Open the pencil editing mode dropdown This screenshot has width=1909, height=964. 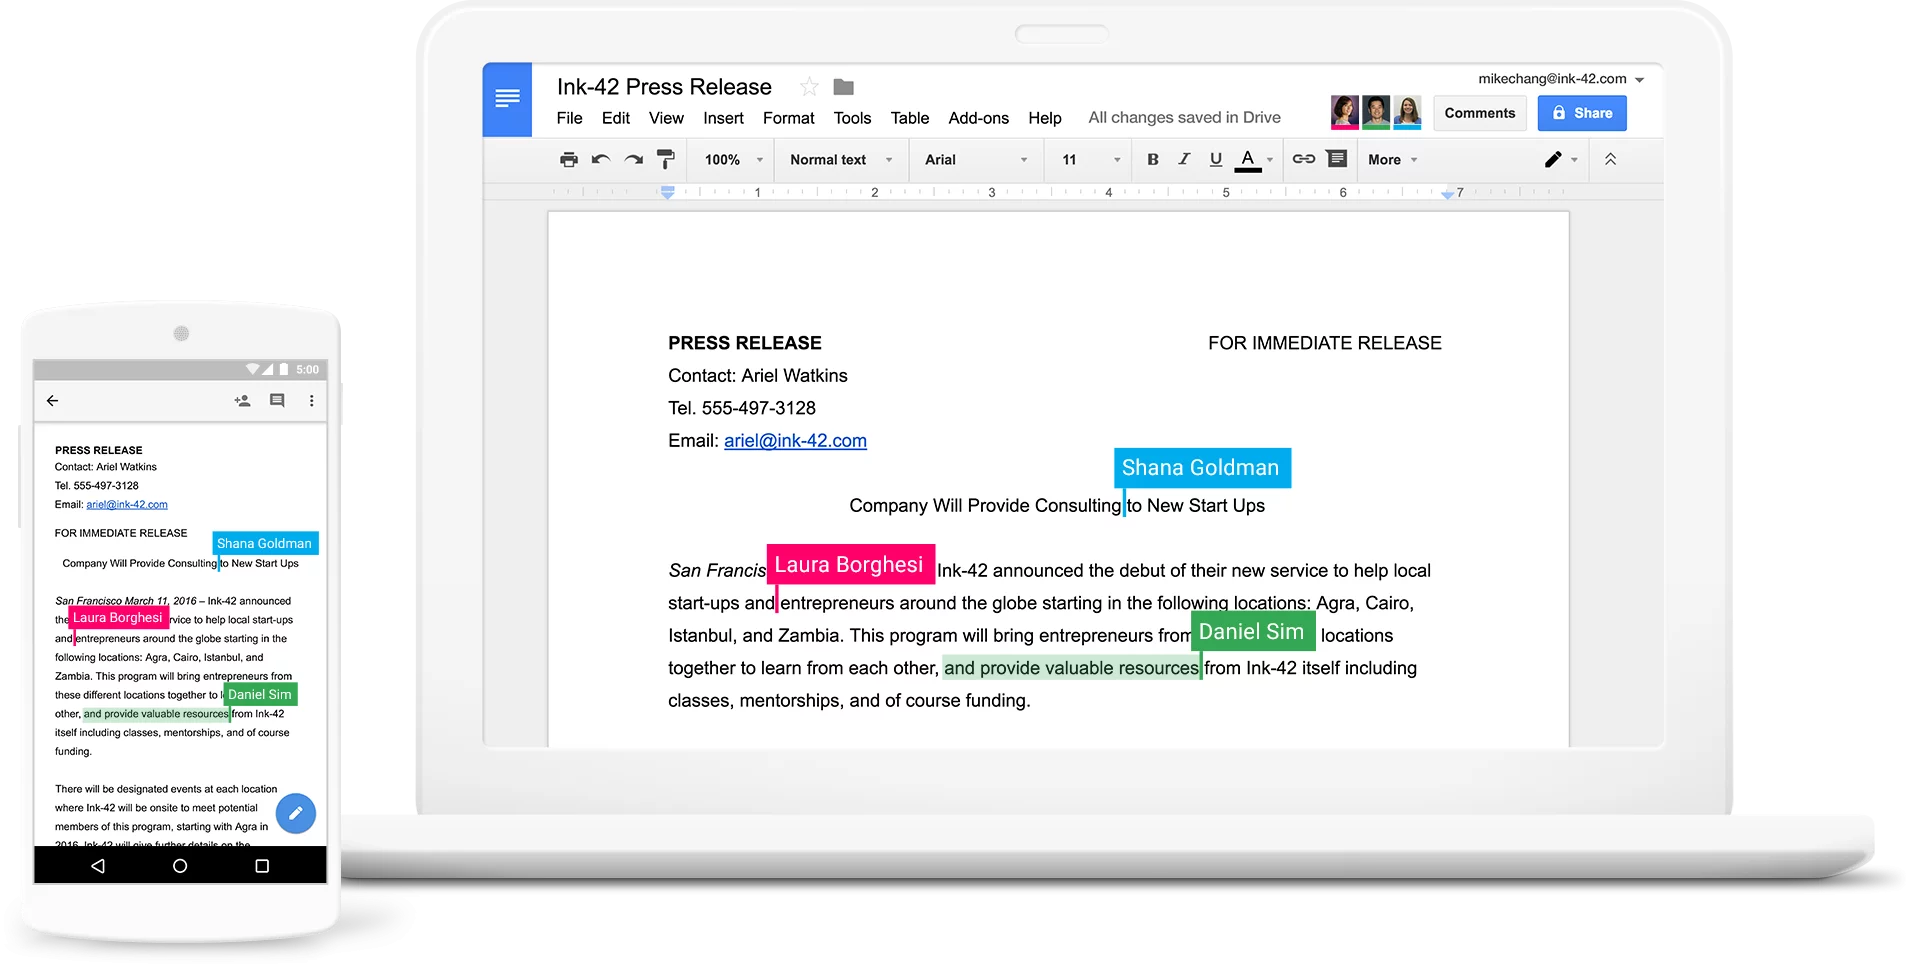(1561, 160)
